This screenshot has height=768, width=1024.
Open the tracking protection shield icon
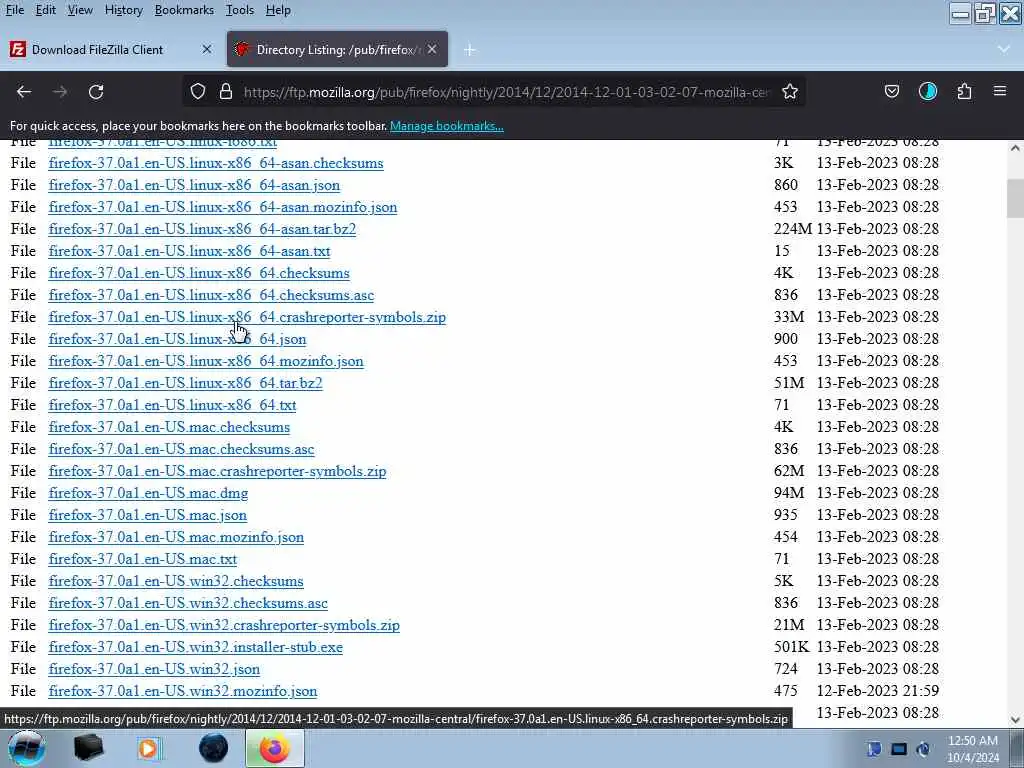pos(198,92)
